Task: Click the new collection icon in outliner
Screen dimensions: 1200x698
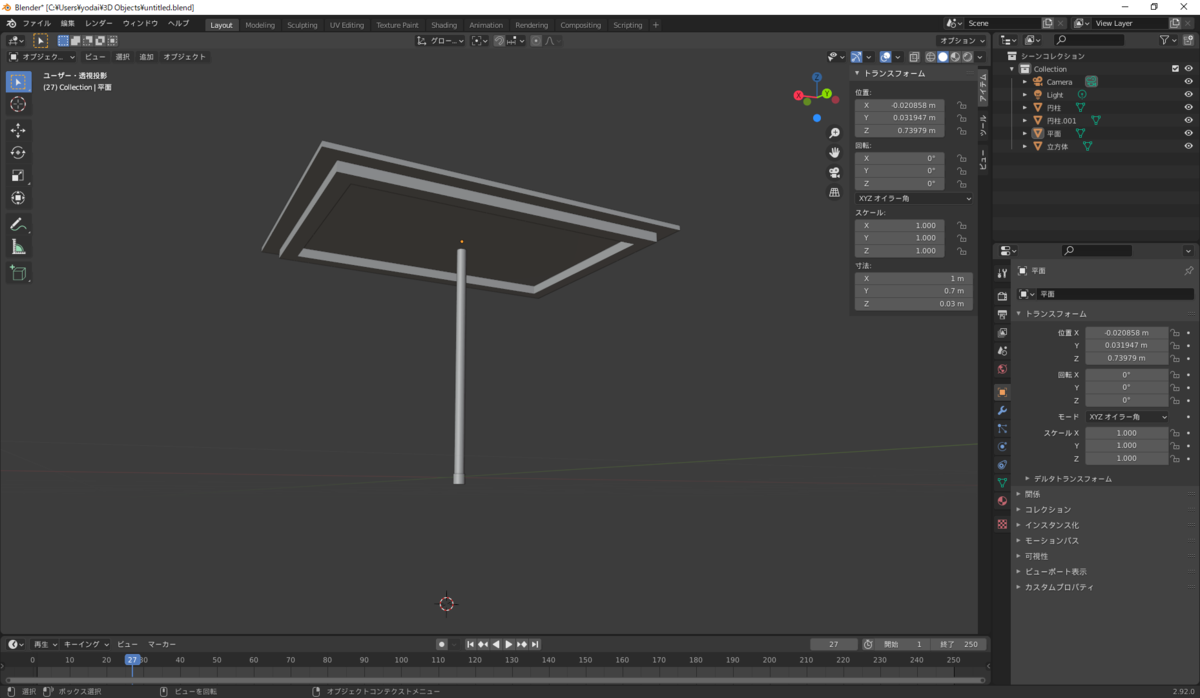Action: [1189, 40]
